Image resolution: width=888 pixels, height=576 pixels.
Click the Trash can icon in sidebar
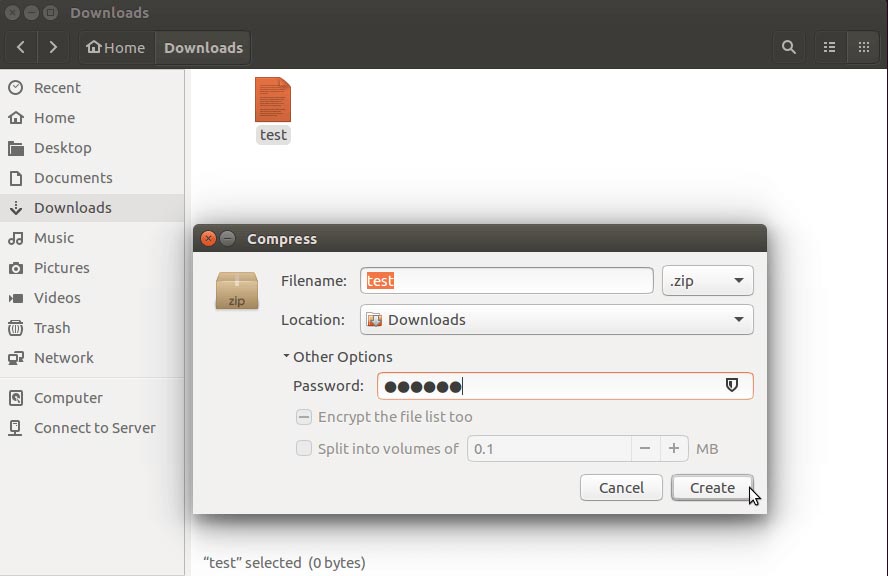tap(16, 328)
